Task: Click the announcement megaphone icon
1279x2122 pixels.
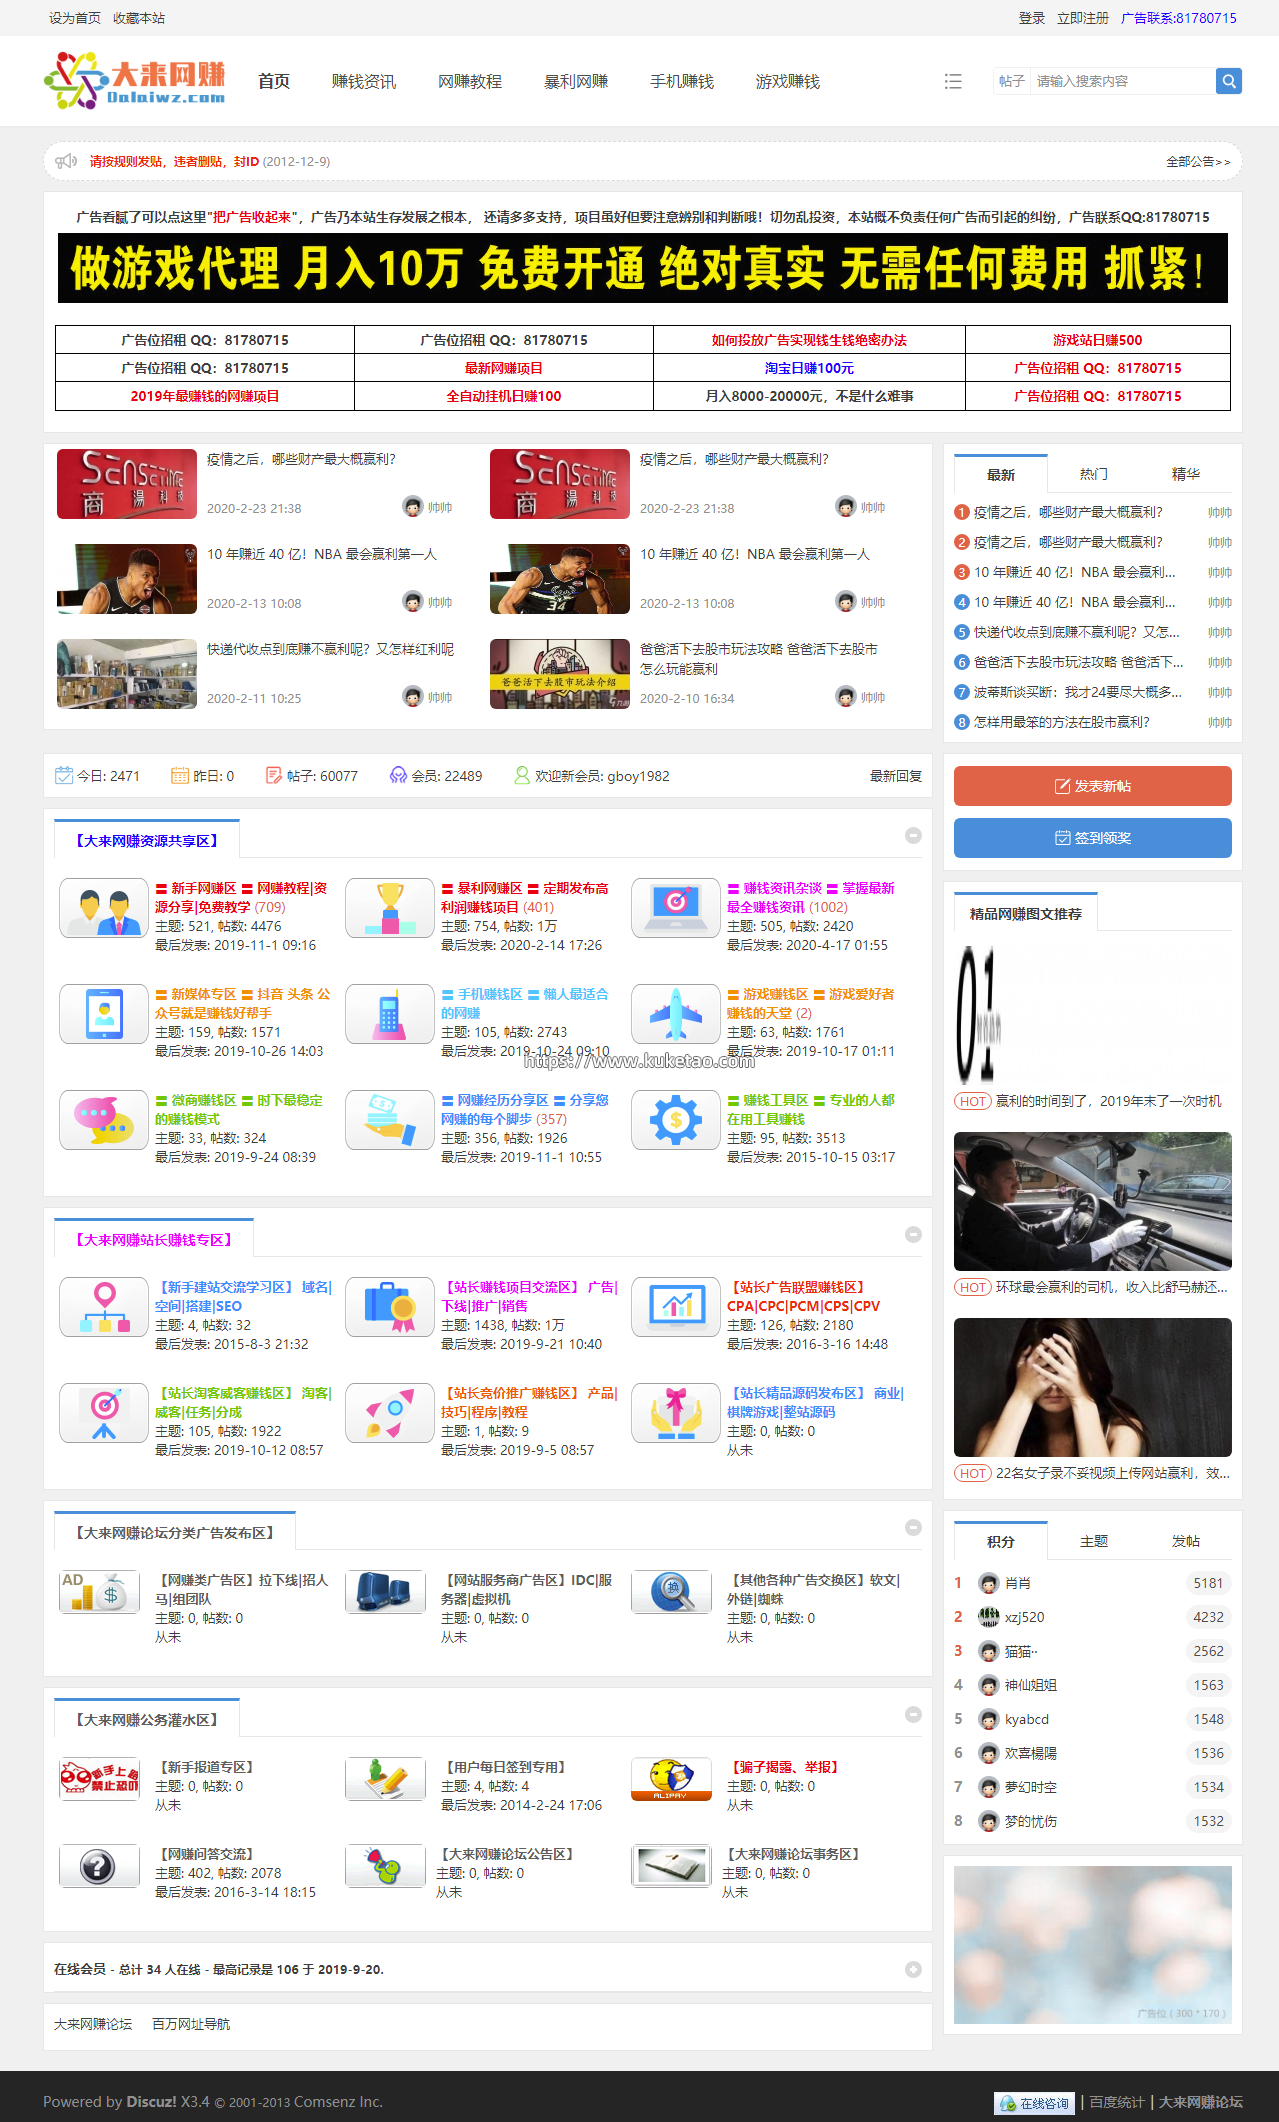Action: click(x=66, y=161)
